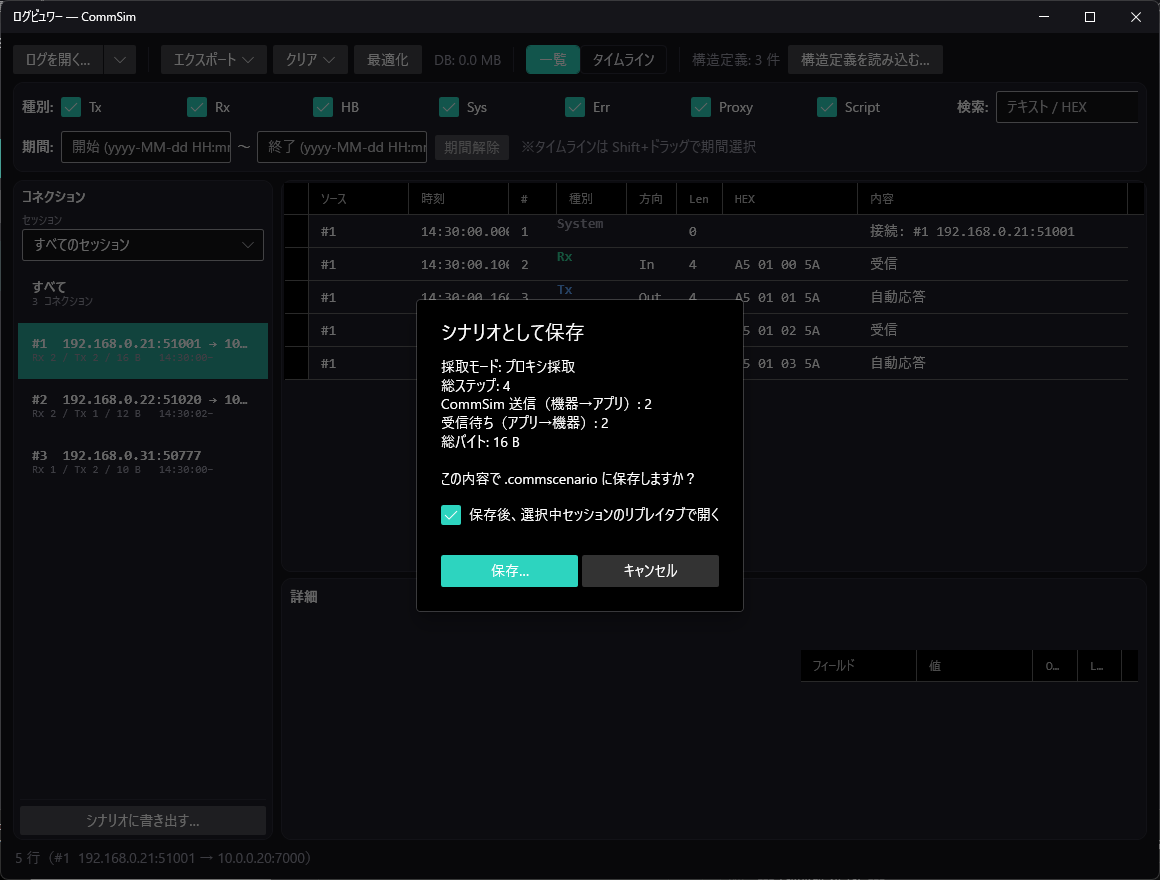Toggle the HB type filter checkbox

(x=323, y=107)
